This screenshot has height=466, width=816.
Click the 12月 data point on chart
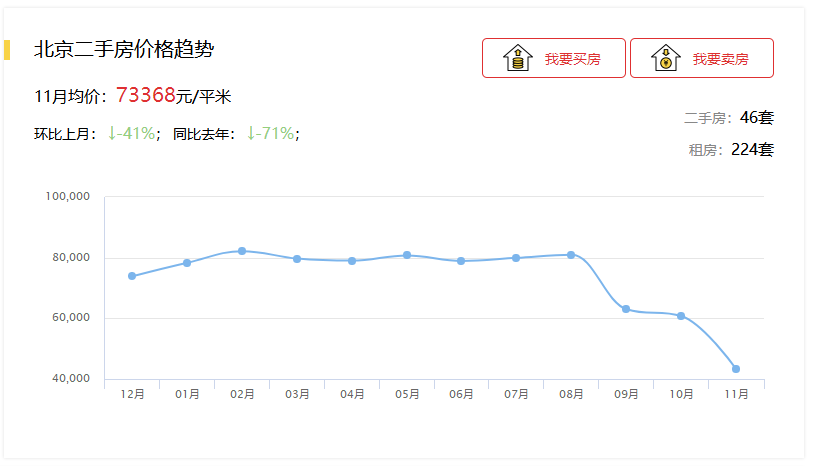click(132, 276)
